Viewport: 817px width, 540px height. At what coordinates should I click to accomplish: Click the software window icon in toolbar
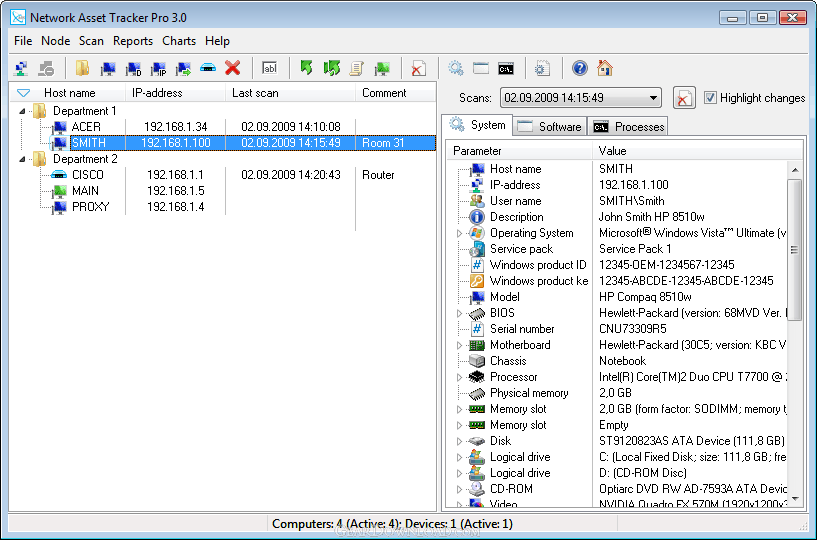click(480, 68)
